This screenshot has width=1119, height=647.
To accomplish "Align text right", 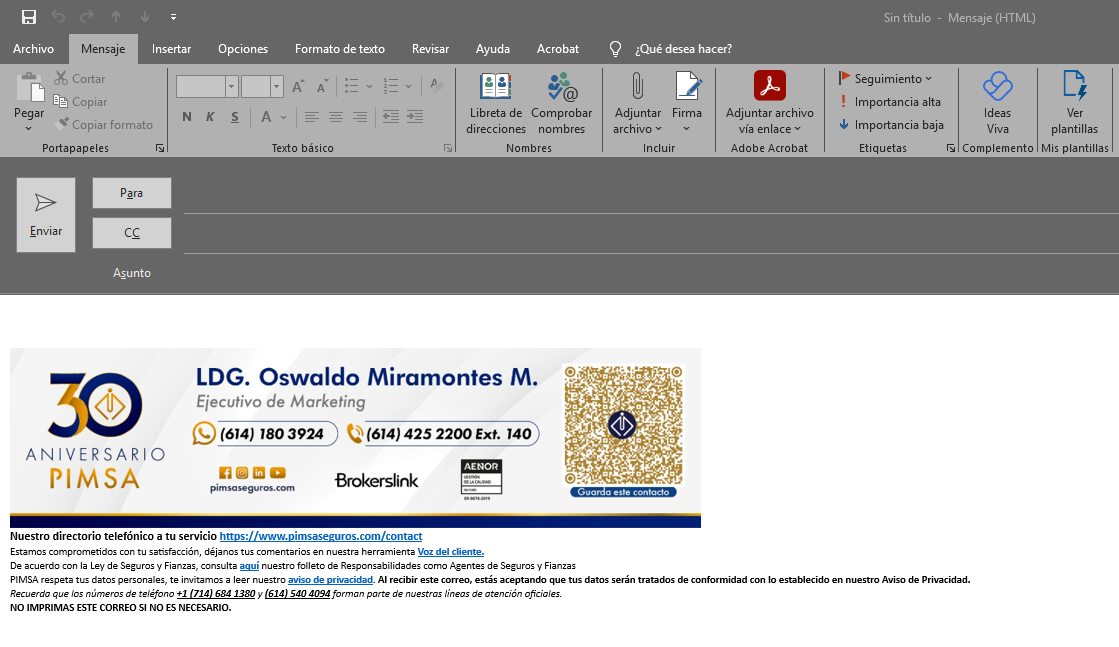I will pyautogui.click(x=360, y=117).
